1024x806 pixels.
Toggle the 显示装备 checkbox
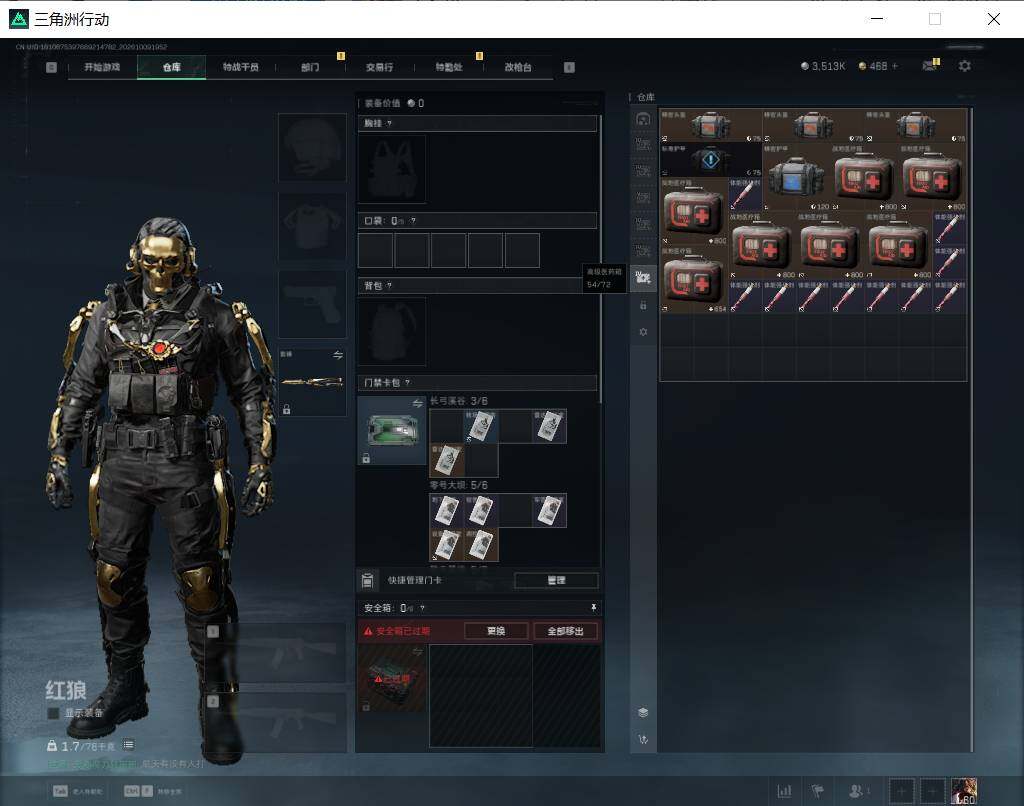(x=54, y=713)
